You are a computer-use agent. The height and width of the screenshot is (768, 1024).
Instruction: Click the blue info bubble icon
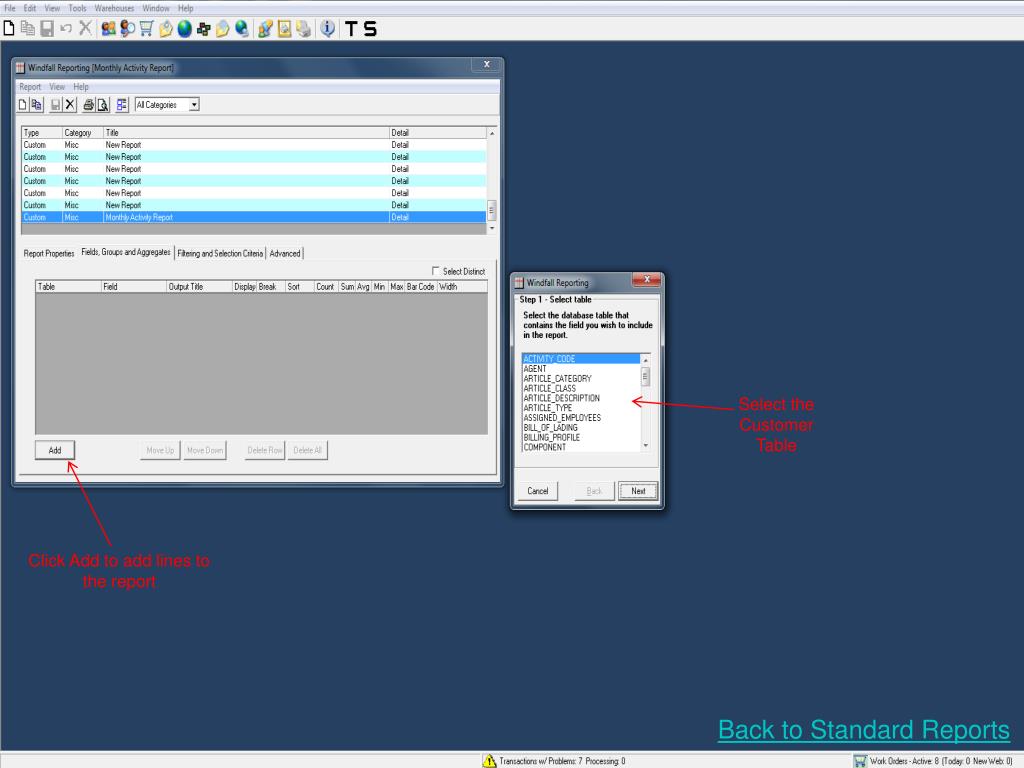(327, 28)
